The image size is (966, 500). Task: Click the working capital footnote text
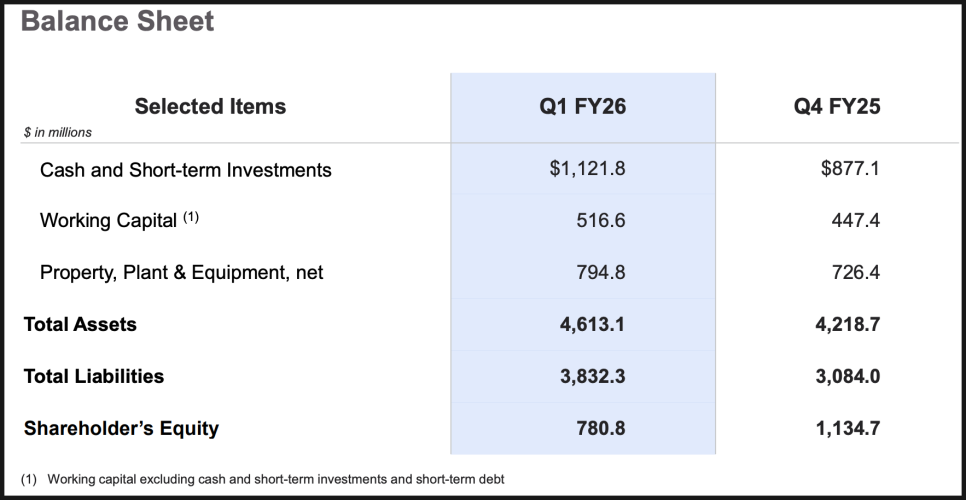(x=275, y=479)
